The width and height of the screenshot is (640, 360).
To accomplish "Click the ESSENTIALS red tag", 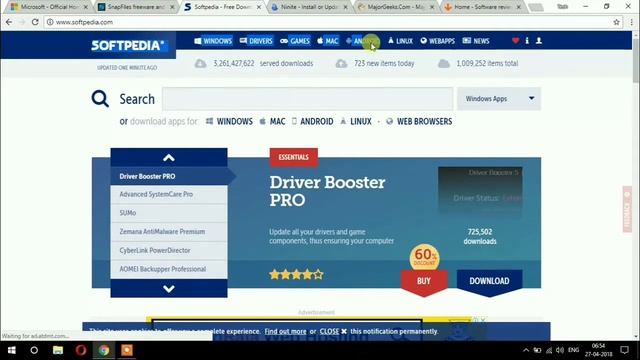I will [293, 157].
